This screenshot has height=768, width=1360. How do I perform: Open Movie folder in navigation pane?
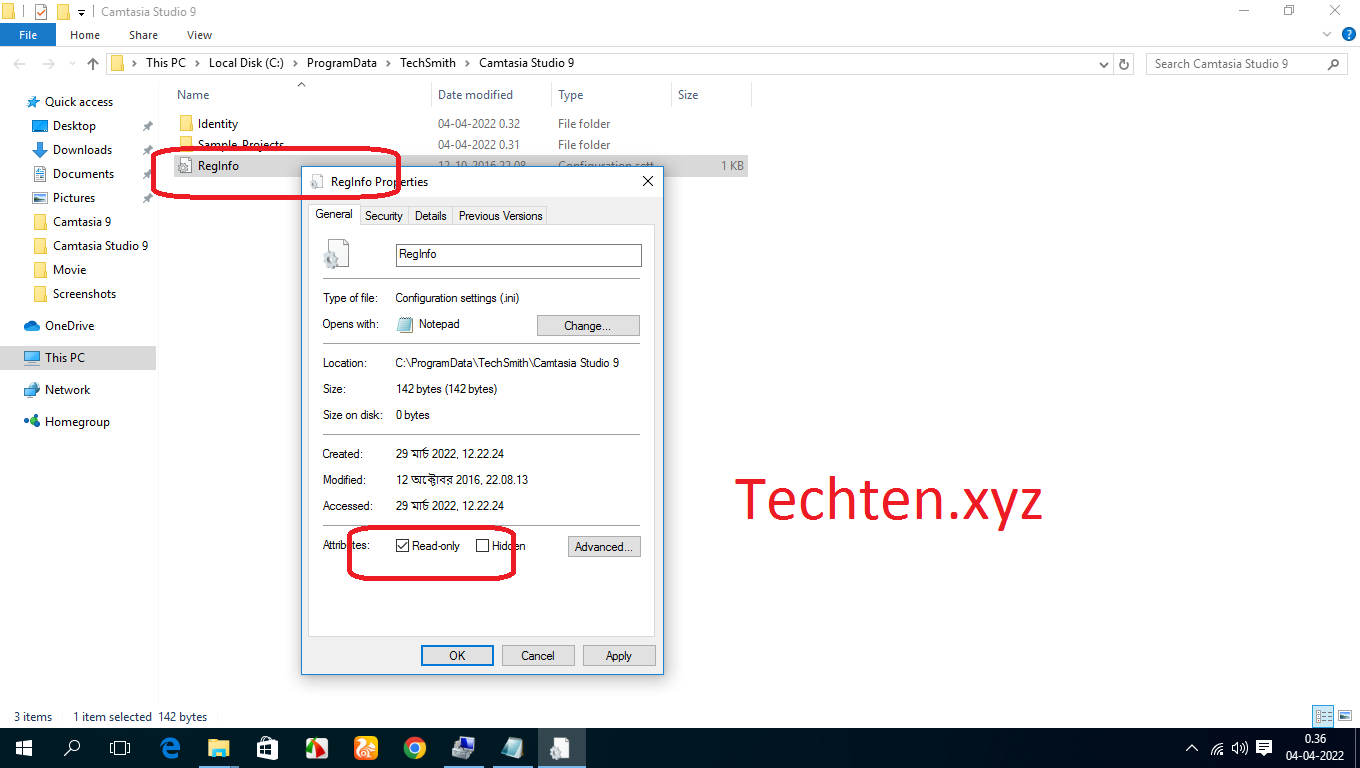click(x=70, y=270)
